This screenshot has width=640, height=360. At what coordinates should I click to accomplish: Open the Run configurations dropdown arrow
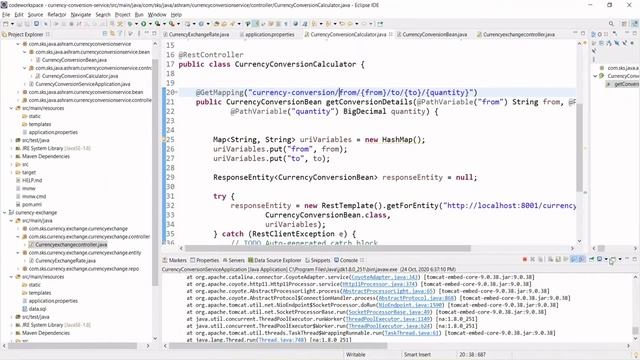[x=150, y=24]
